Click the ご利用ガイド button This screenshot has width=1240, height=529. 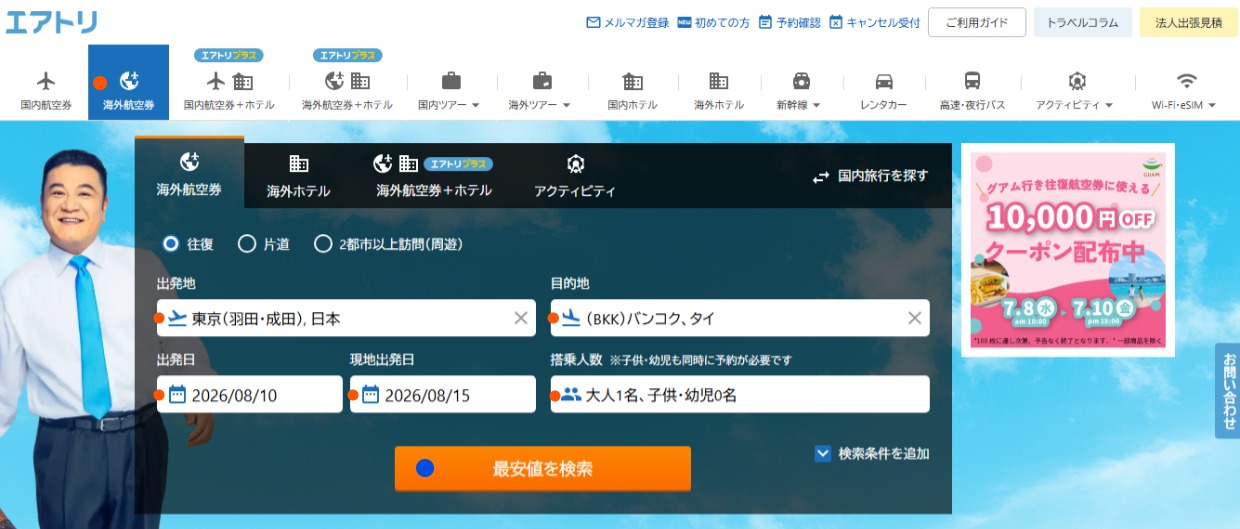coord(977,22)
